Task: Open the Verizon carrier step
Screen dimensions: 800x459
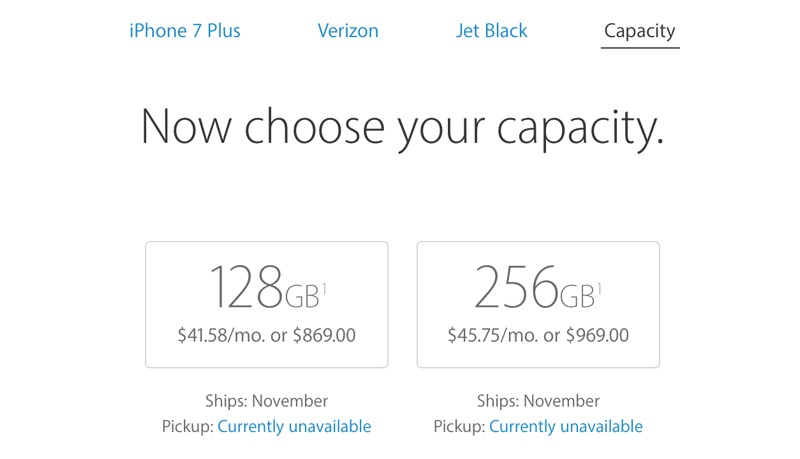Action: [348, 30]
